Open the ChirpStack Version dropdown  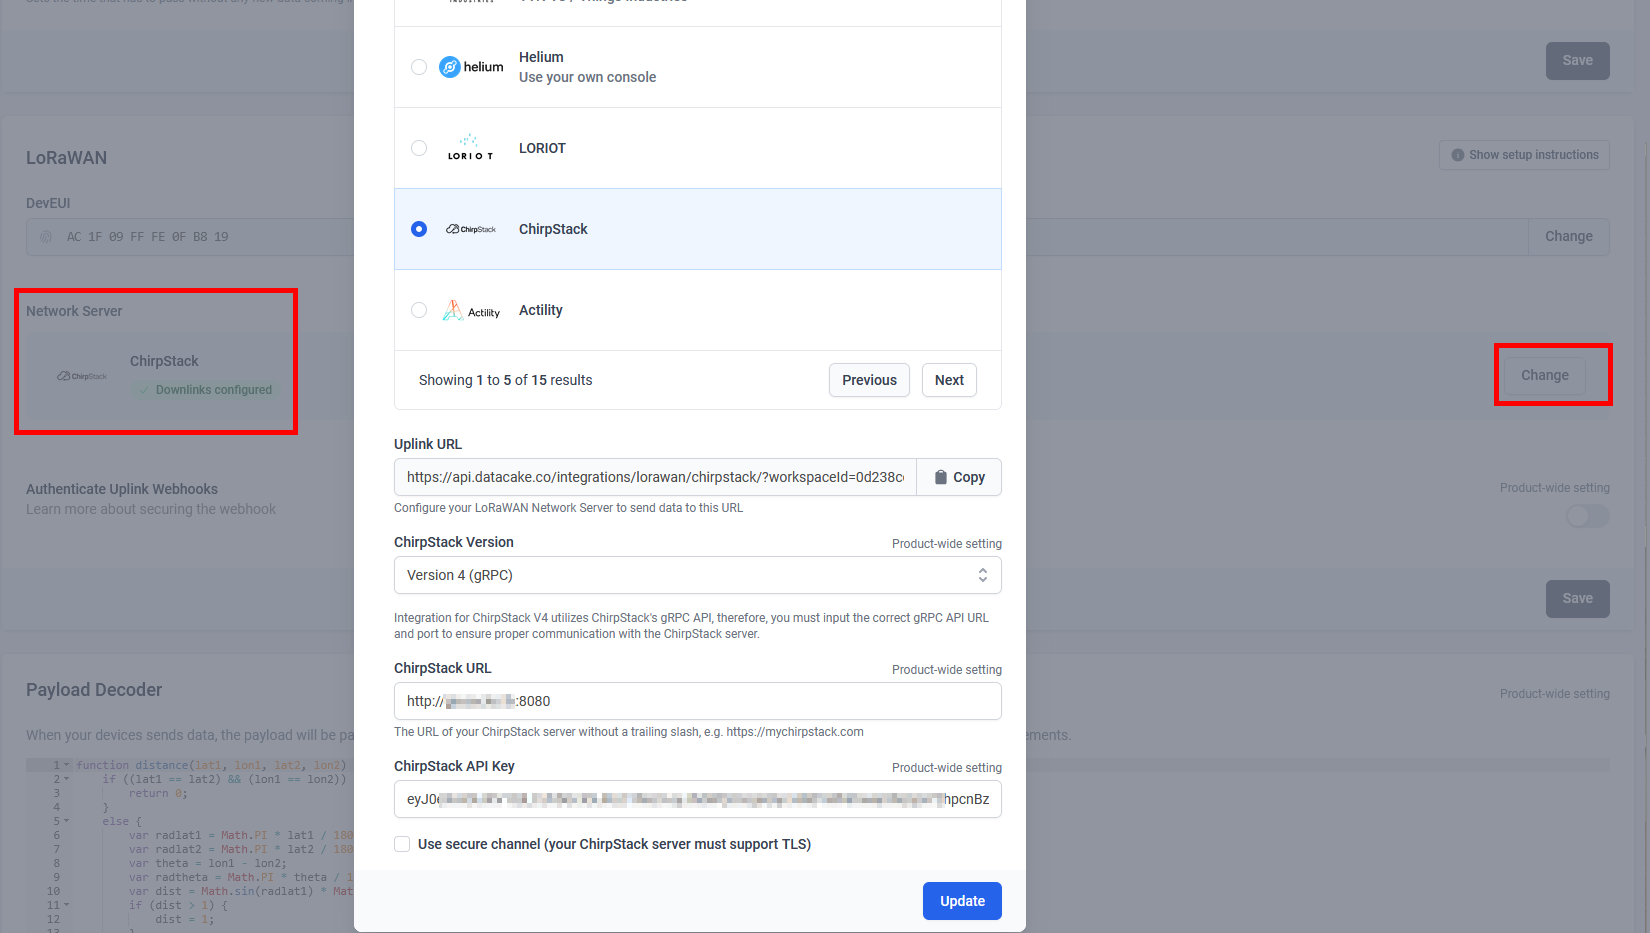697,575
